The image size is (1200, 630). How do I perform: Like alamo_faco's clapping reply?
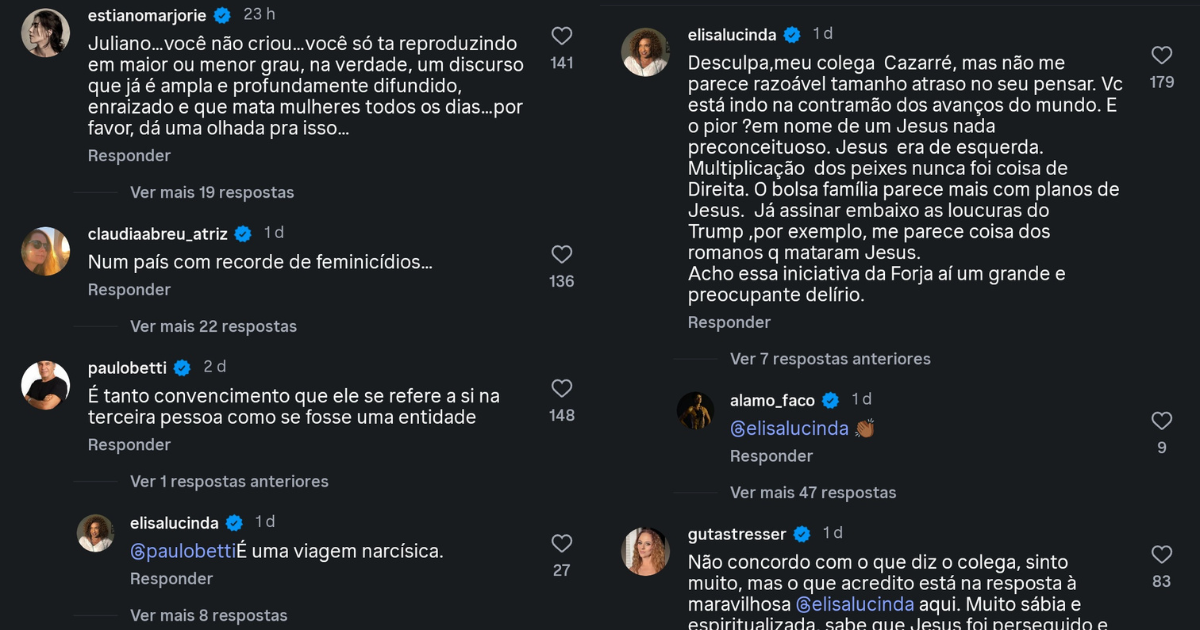[x=1161, y=420]
